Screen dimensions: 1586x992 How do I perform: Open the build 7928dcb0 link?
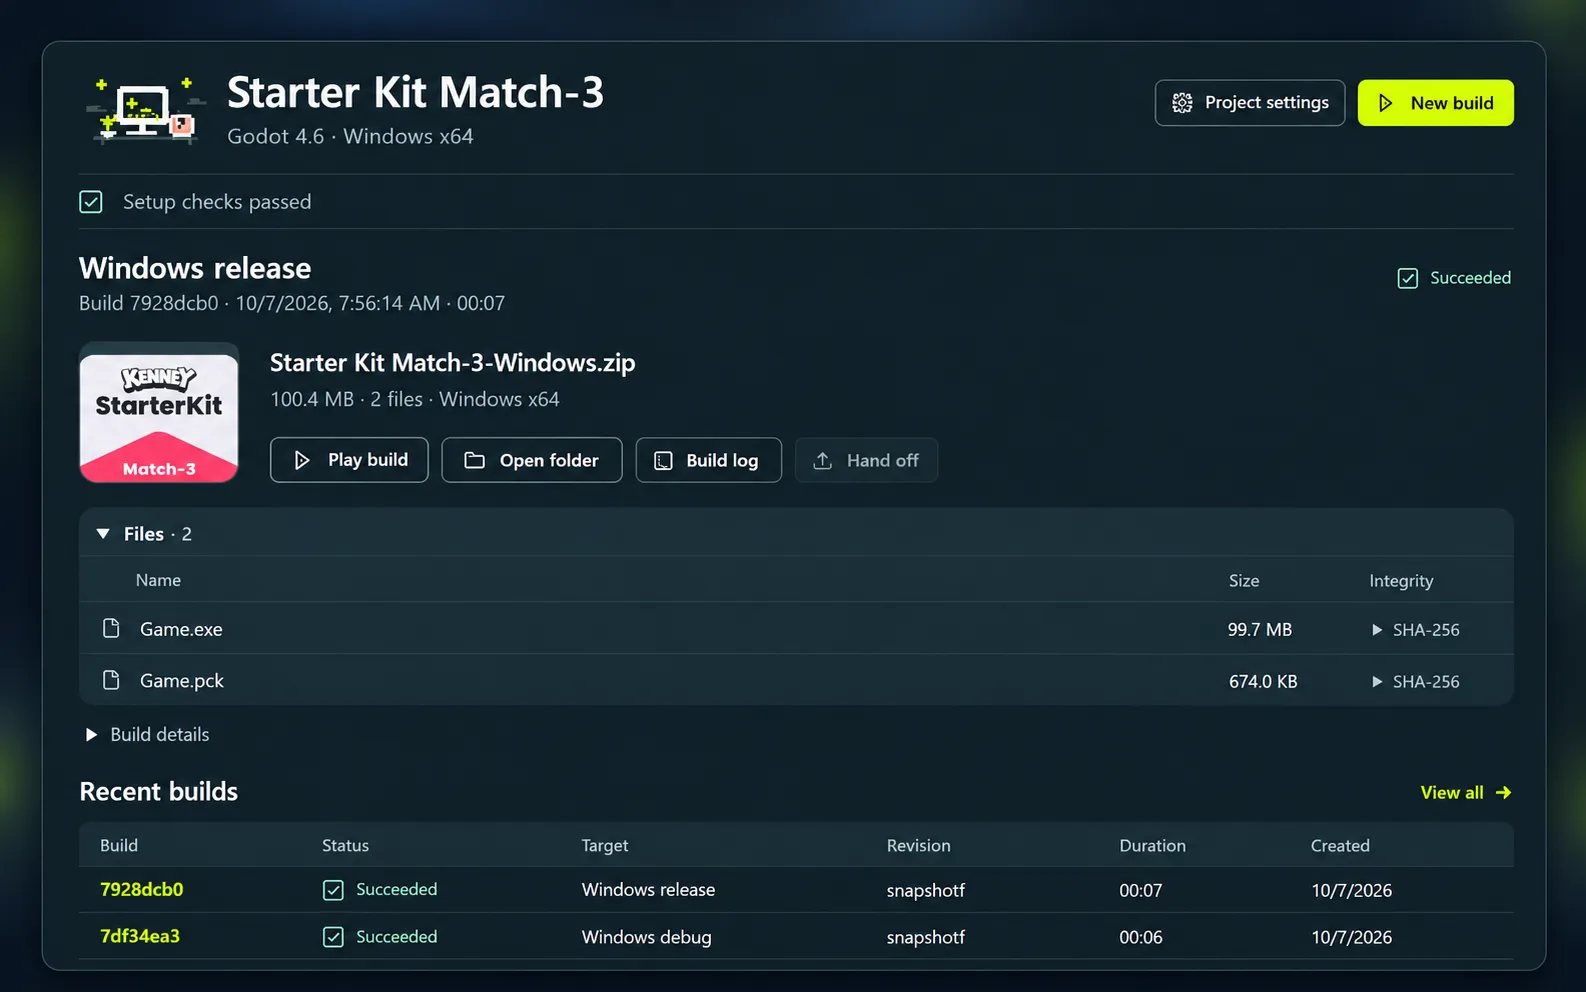click(x=142, y=889)
